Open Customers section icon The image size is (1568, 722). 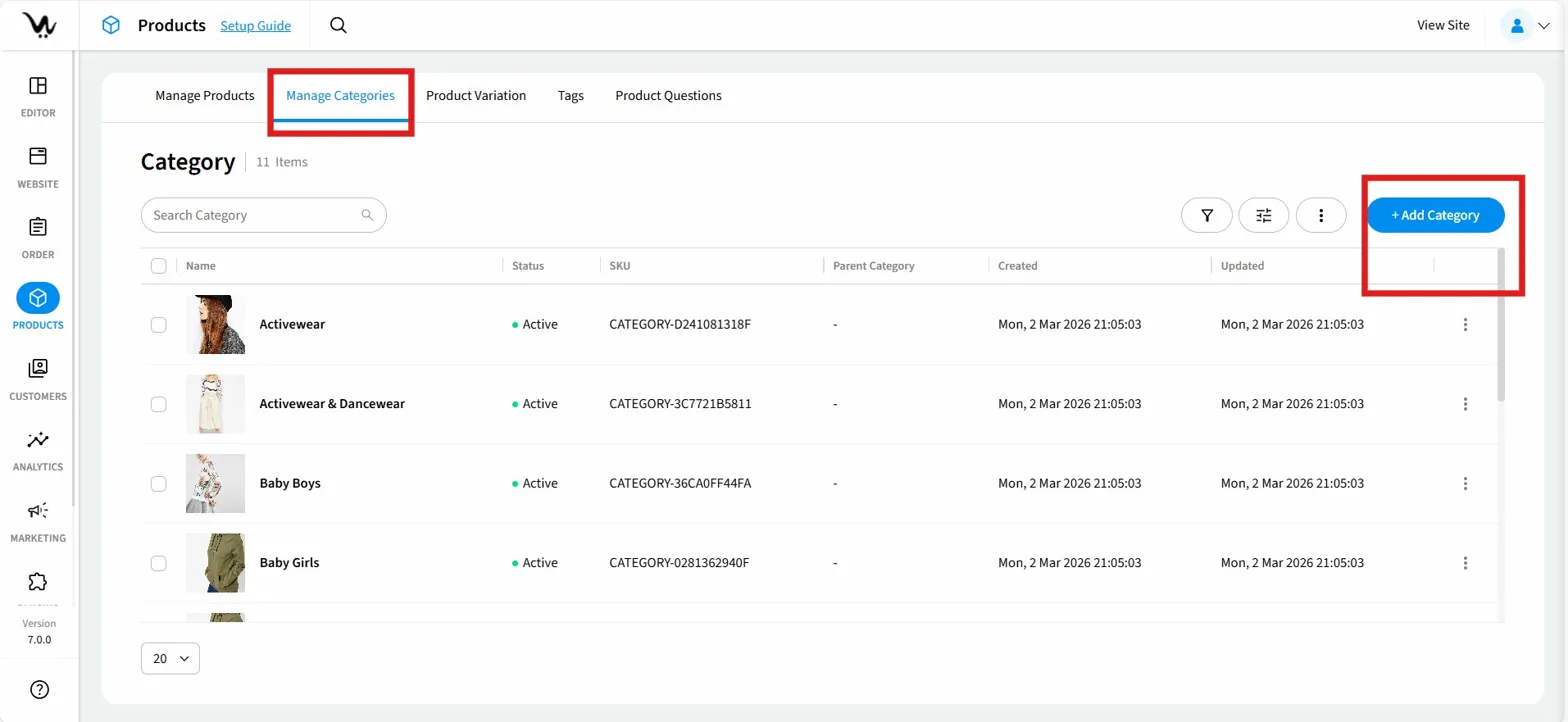coord(38,369)
